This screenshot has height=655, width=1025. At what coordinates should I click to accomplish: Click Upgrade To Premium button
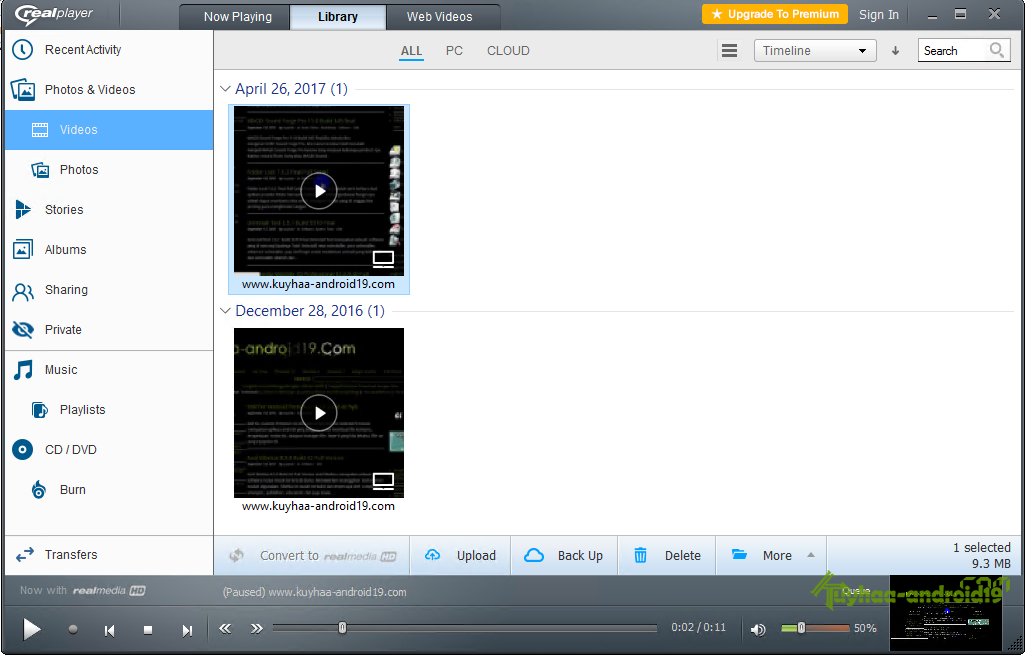click(775, 14)
